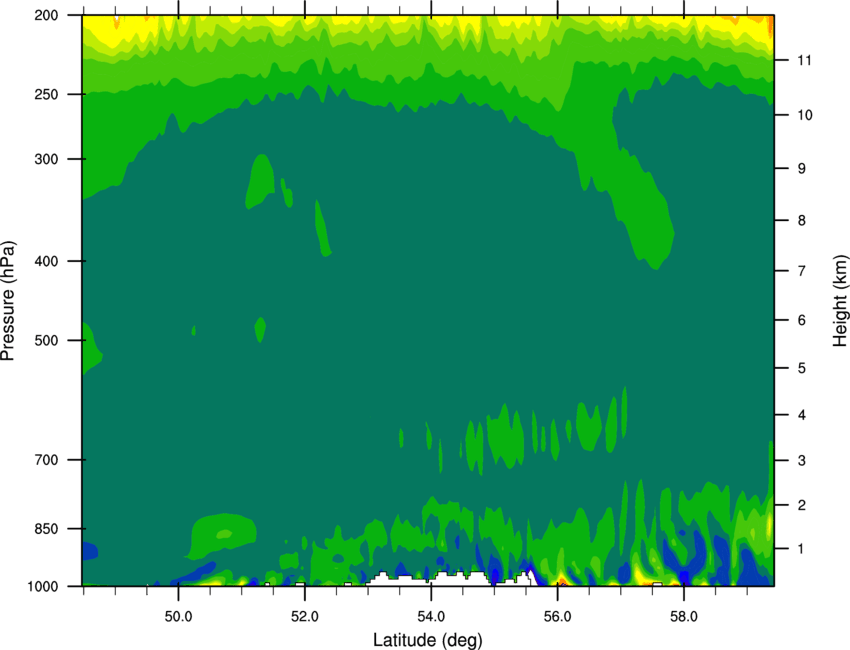Click the 1 km height tick label
Viewport: 850px width, 650px height.
(802, 549)
